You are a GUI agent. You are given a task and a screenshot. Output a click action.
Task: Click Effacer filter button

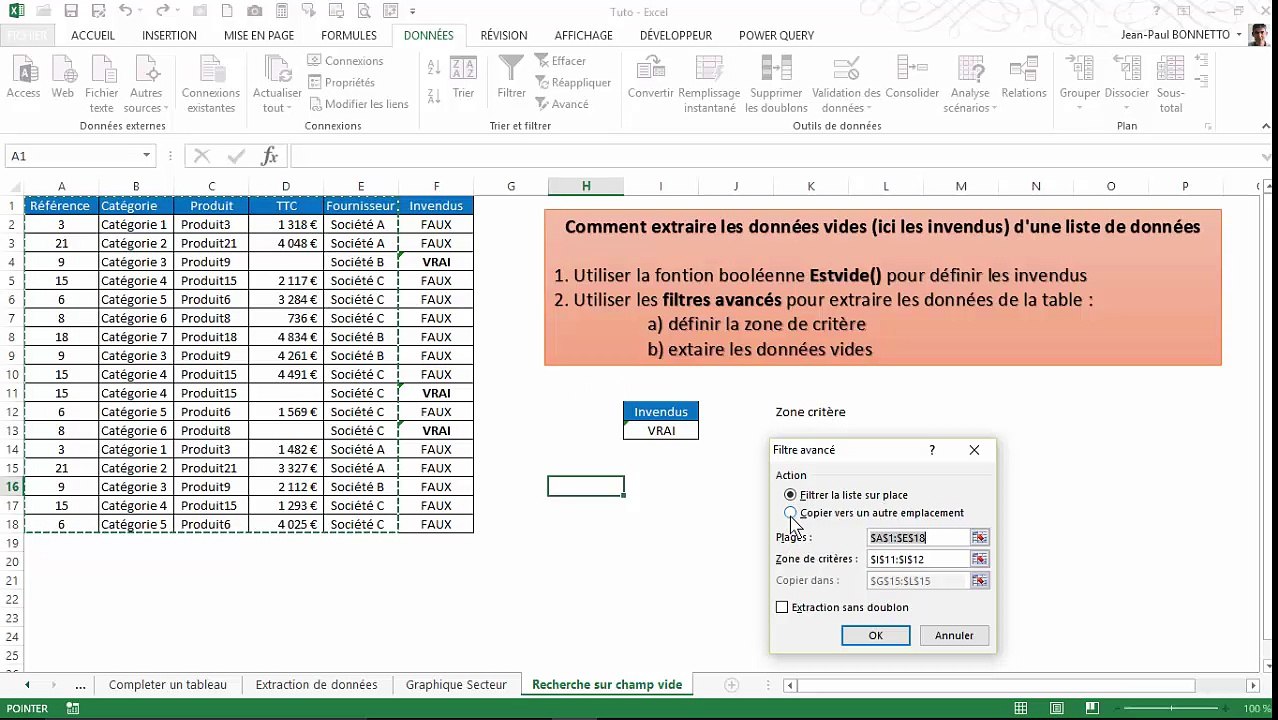pyautogui.click(x=560, y=61)
